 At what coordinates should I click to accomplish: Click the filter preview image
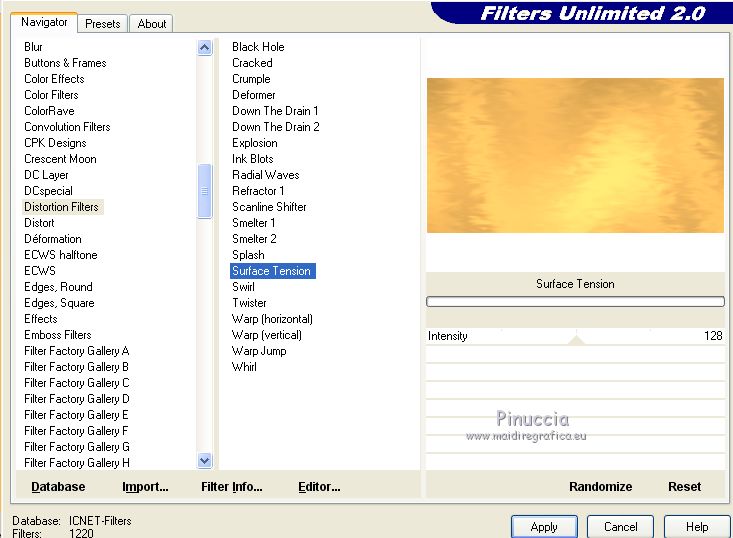pos(575,155)
